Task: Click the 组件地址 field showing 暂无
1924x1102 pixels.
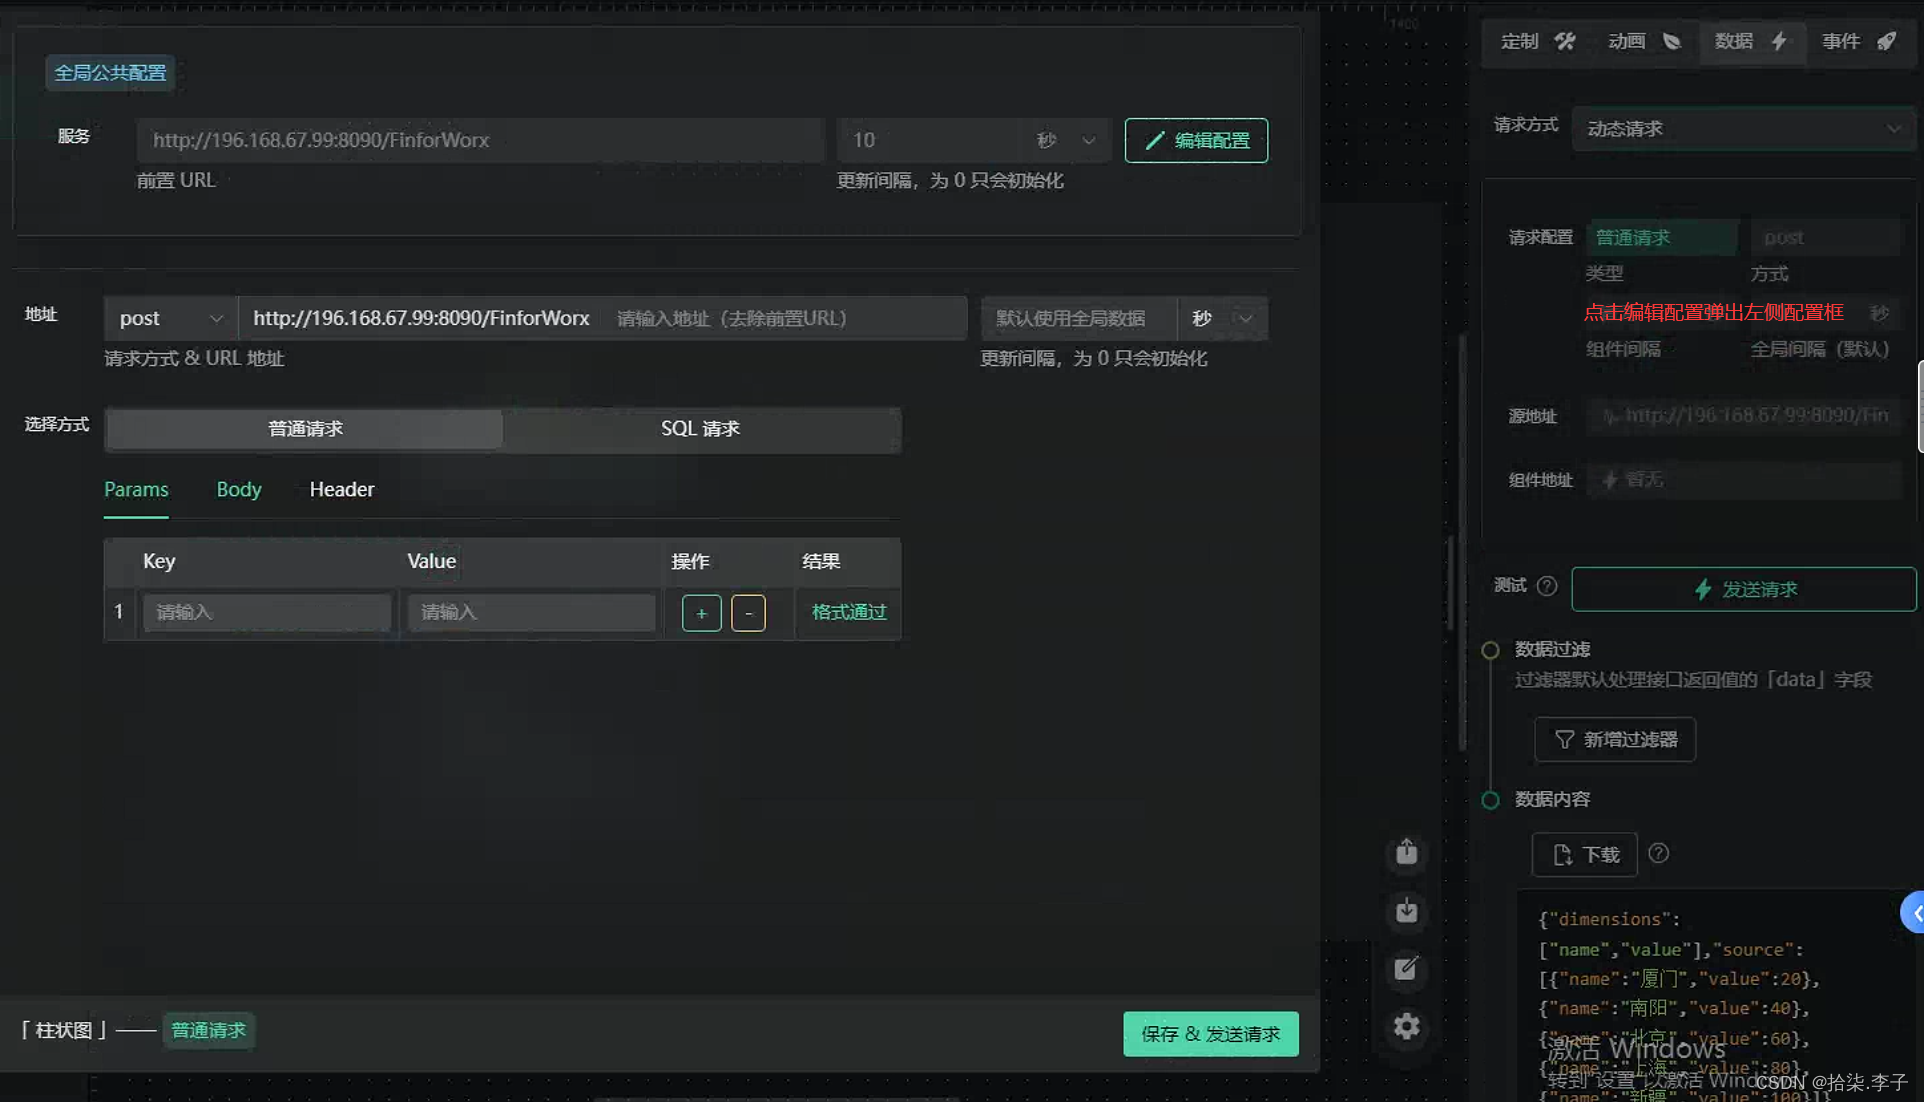Action: (x=1743, y=480)
